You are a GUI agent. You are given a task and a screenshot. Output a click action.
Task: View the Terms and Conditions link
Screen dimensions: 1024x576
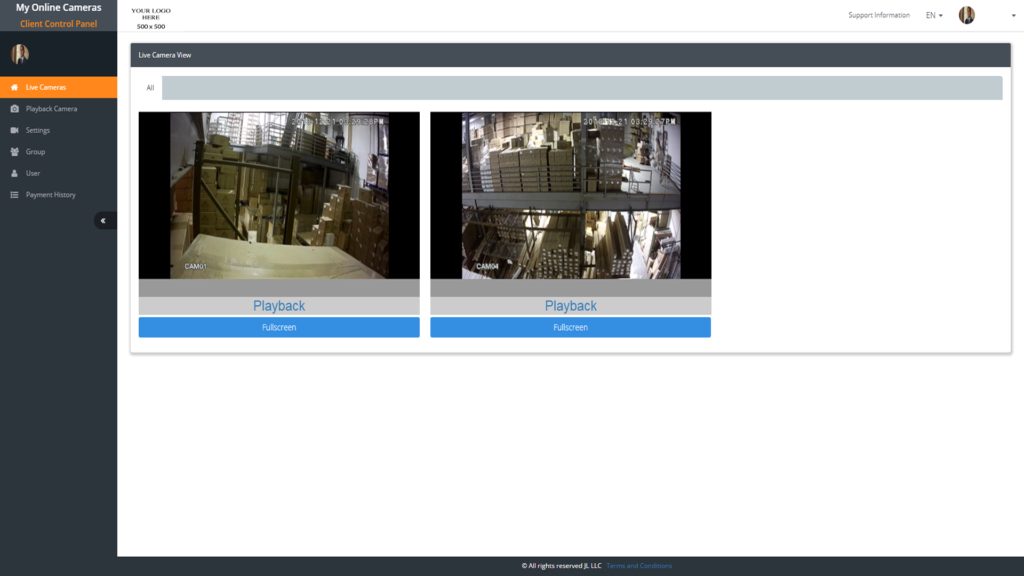[638, 565]
